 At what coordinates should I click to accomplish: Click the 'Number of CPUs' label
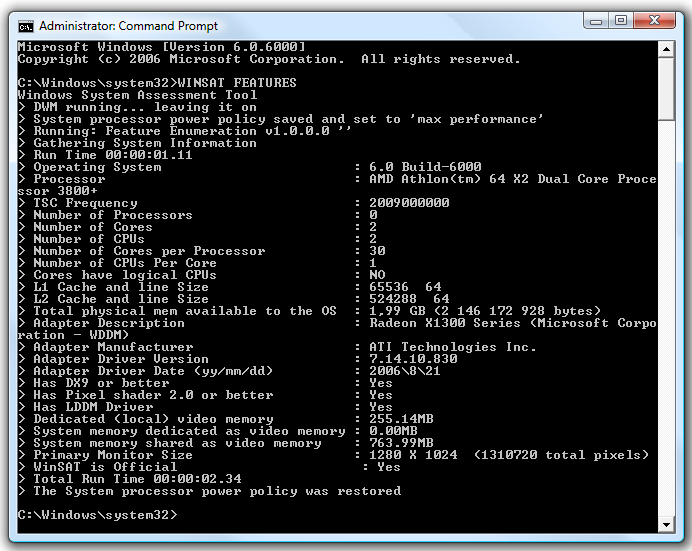point(89,239)
